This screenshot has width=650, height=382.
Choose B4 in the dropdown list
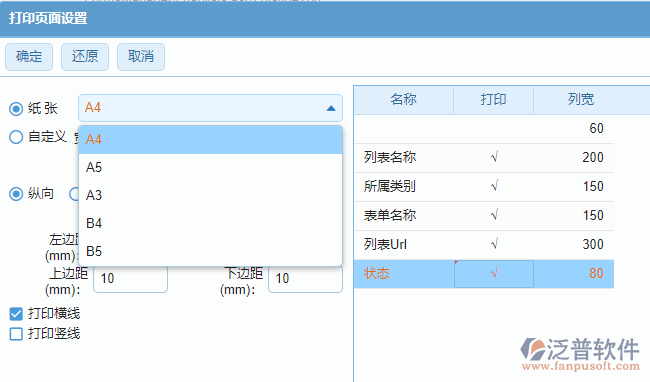210,223
